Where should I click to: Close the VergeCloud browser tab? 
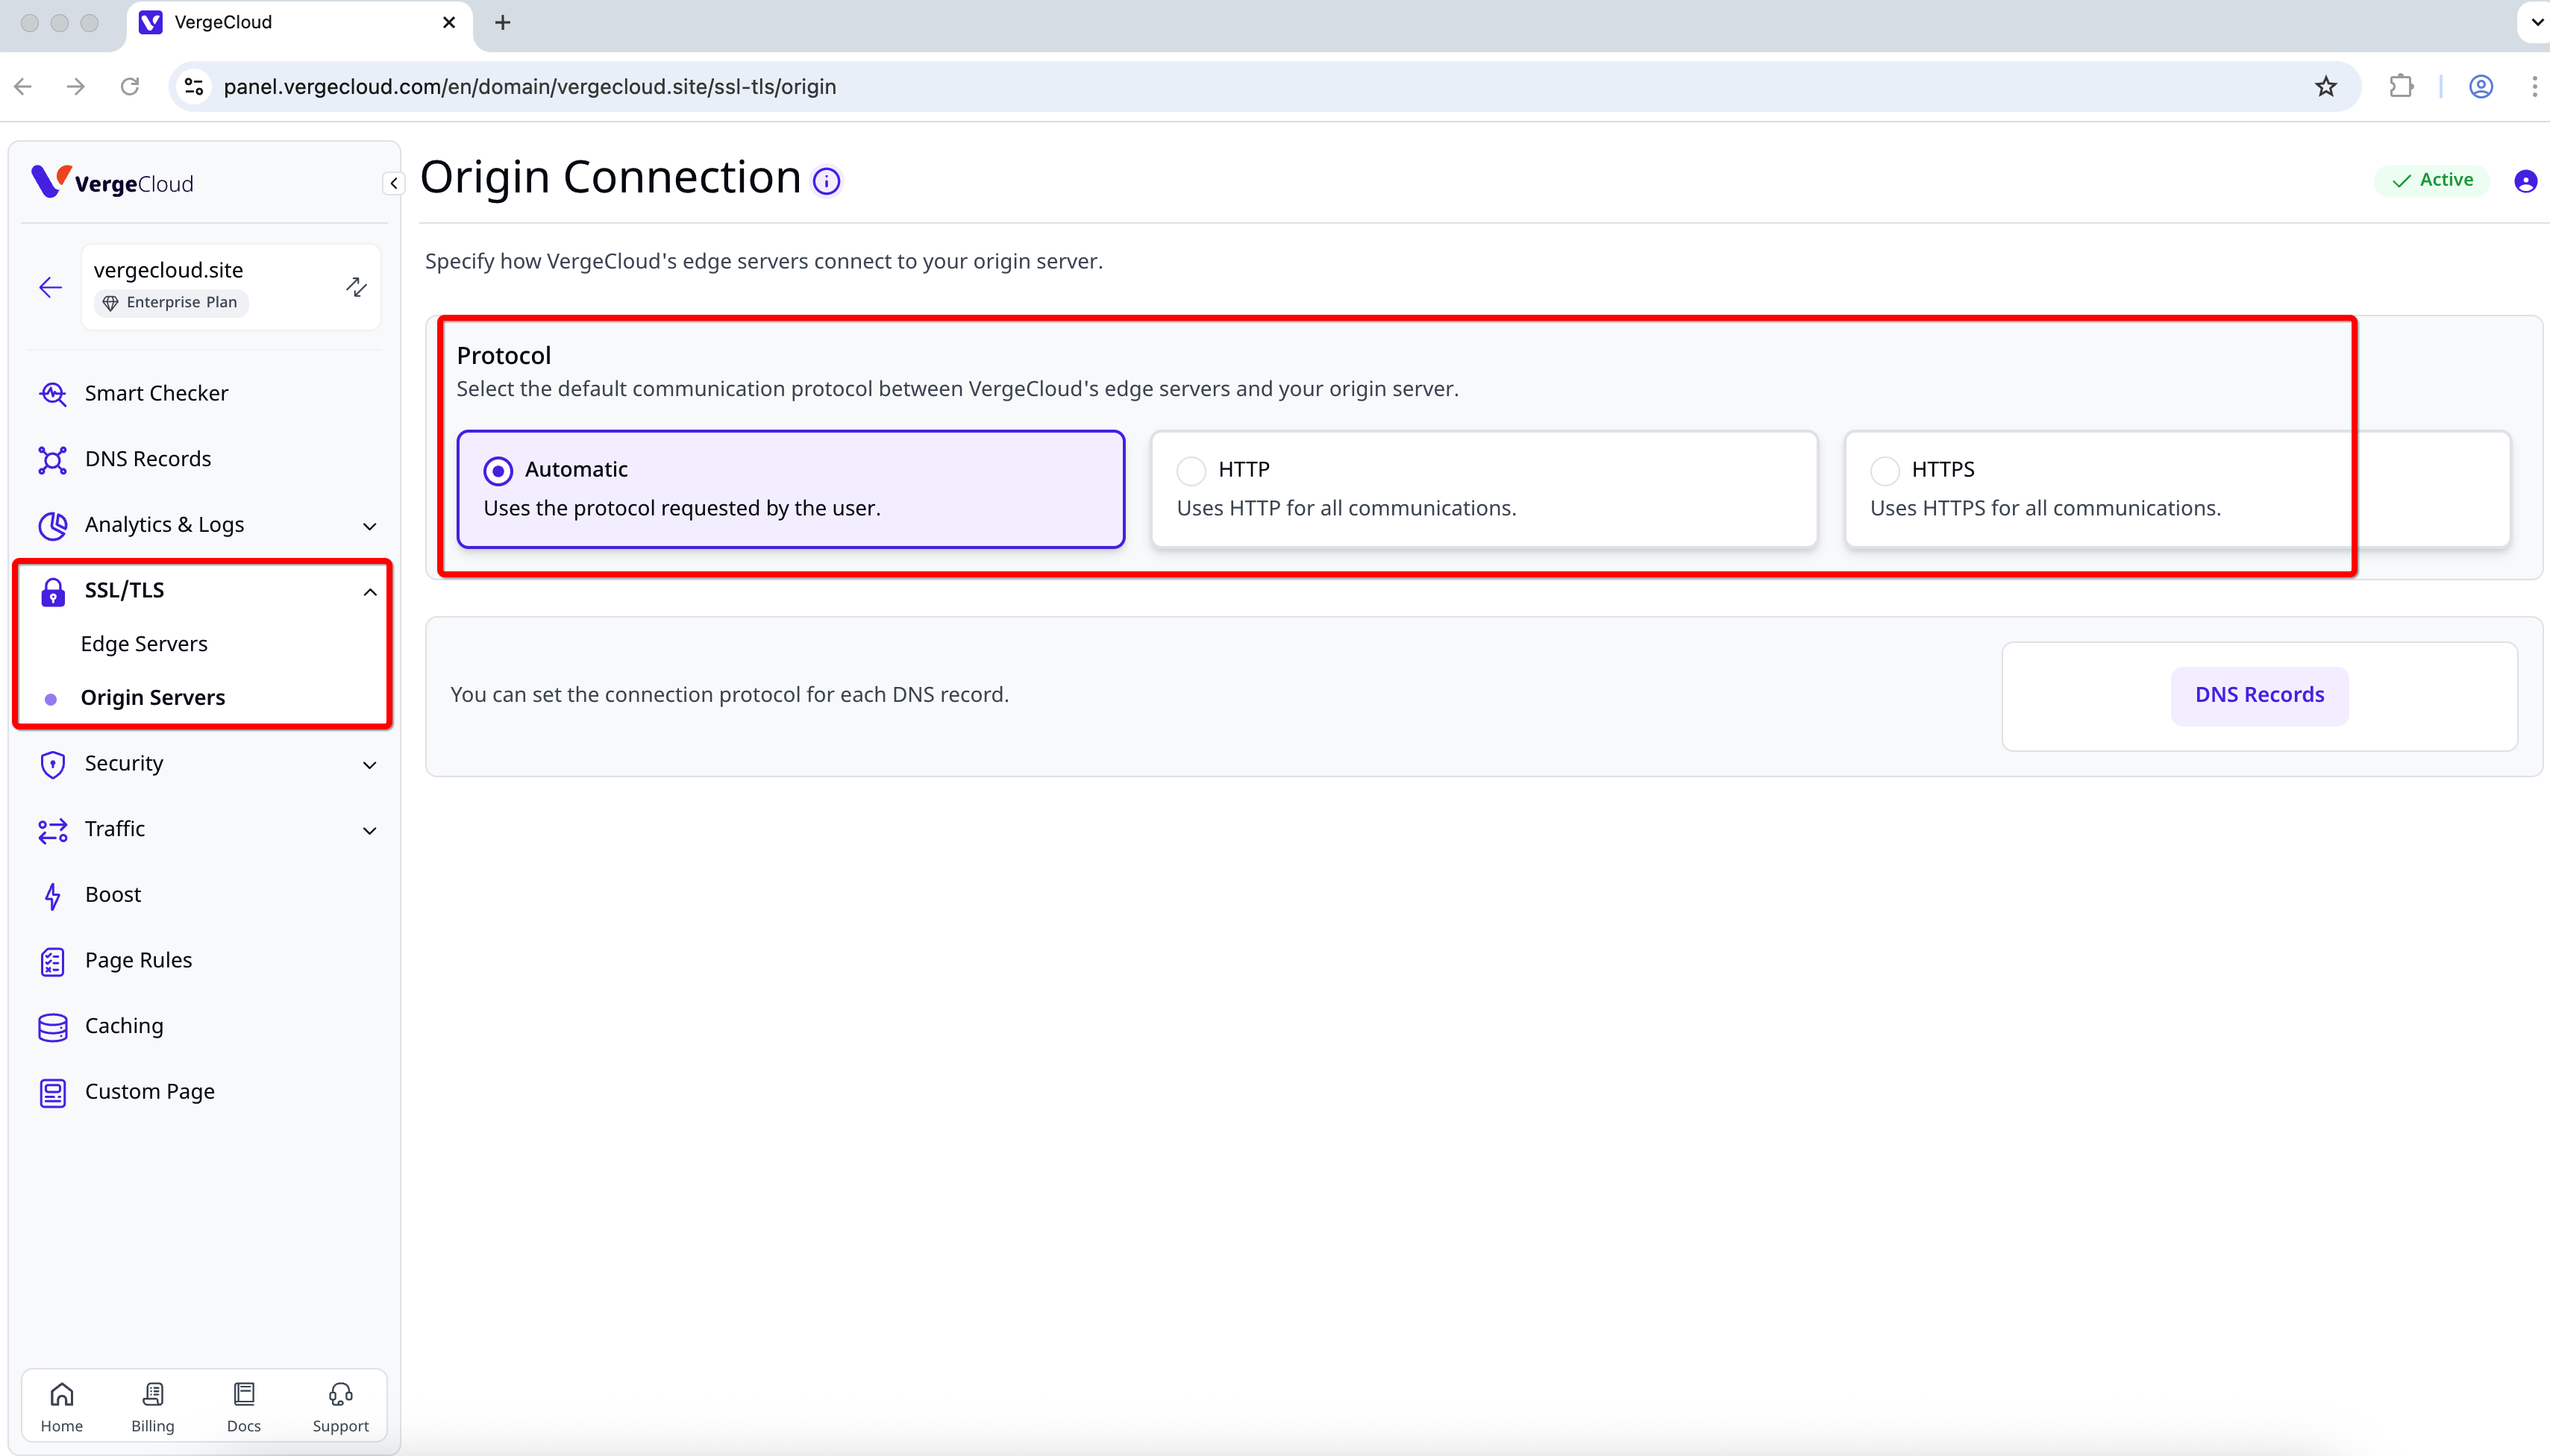coord(449,22)
